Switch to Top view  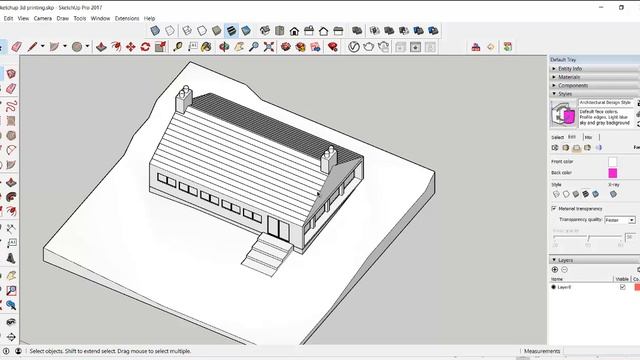tap(280, 30)
